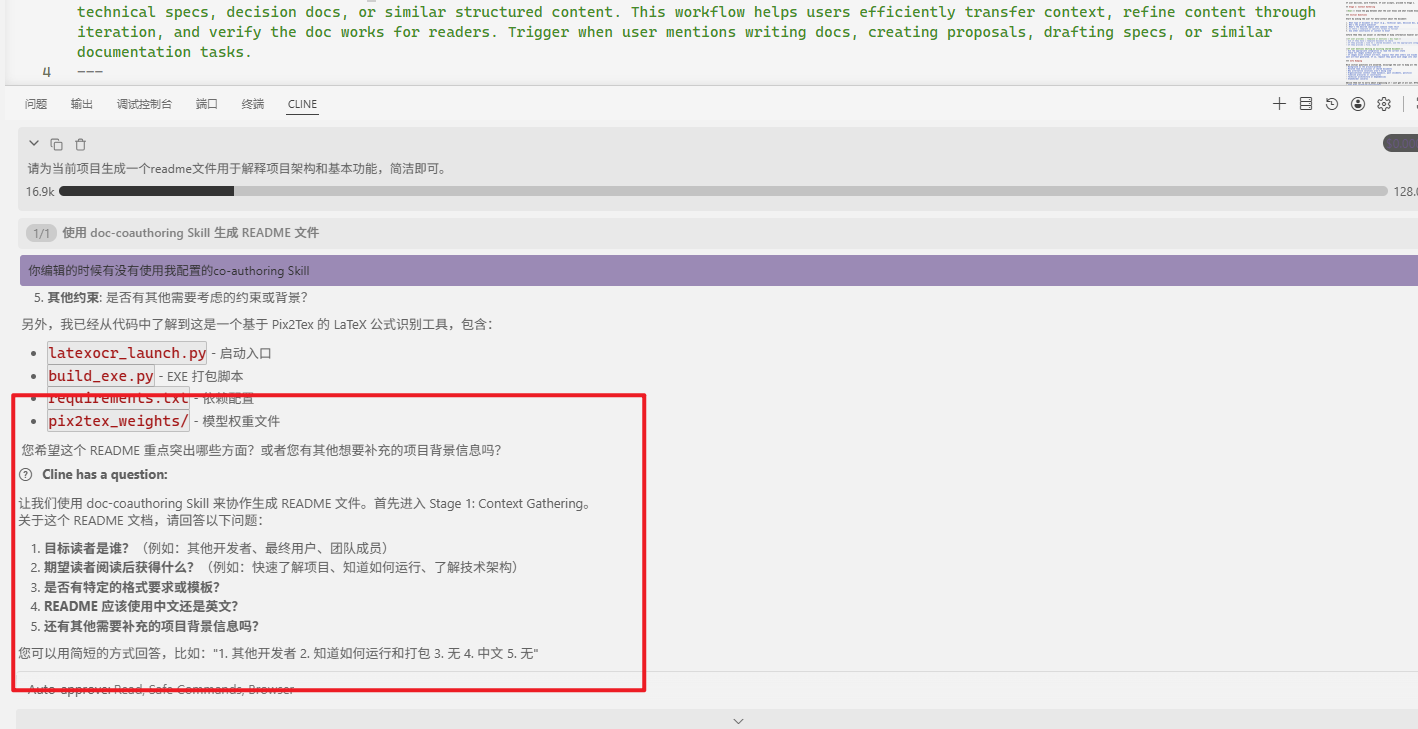Click the example short answer line

pos(279,653)
